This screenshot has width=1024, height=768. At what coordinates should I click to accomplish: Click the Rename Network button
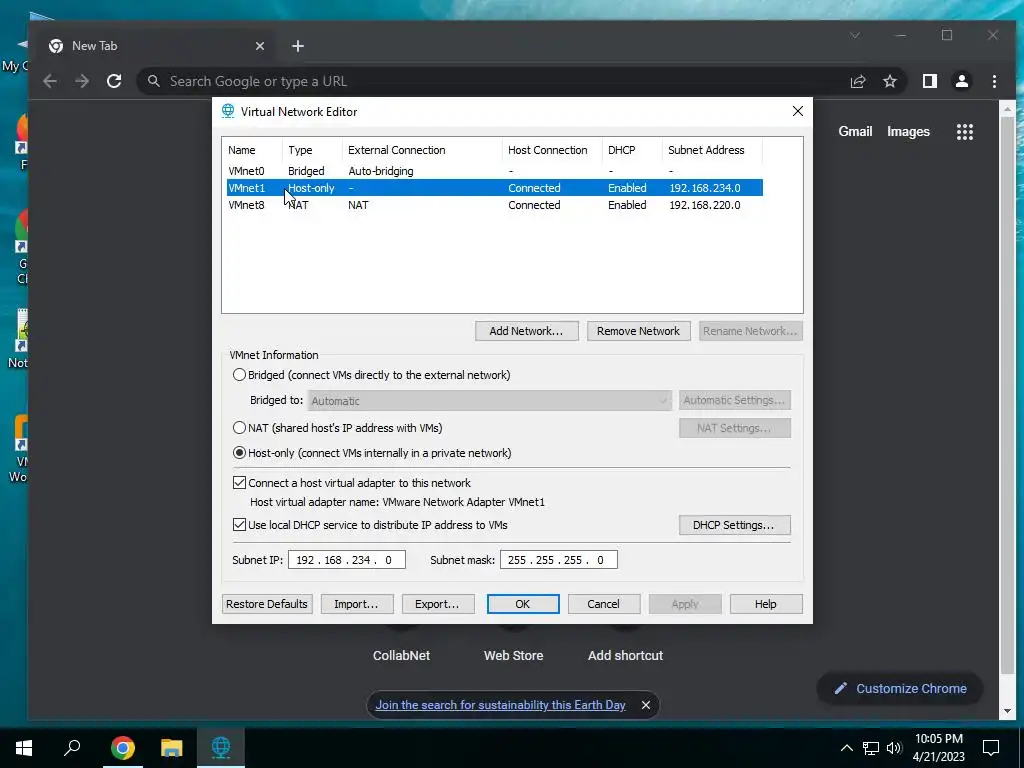(x=750, y=331)
